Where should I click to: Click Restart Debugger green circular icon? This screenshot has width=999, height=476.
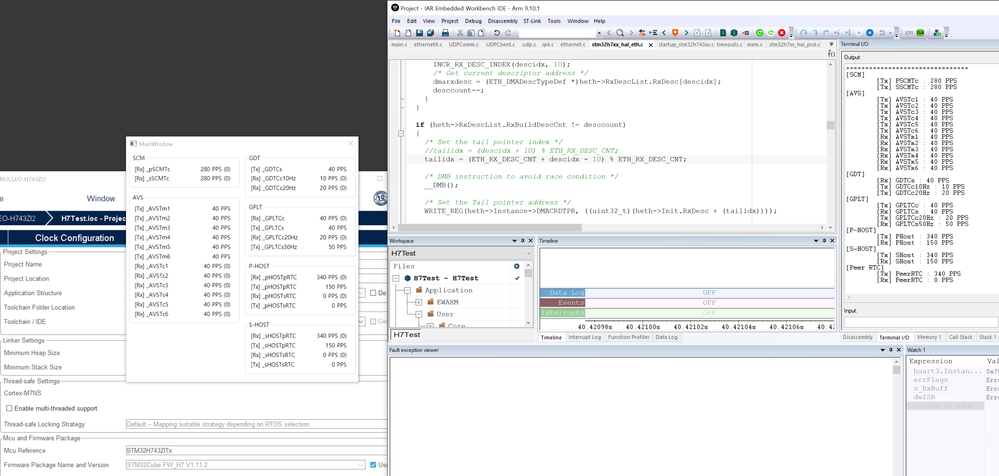pyautogui.click(x=771, y=32)
